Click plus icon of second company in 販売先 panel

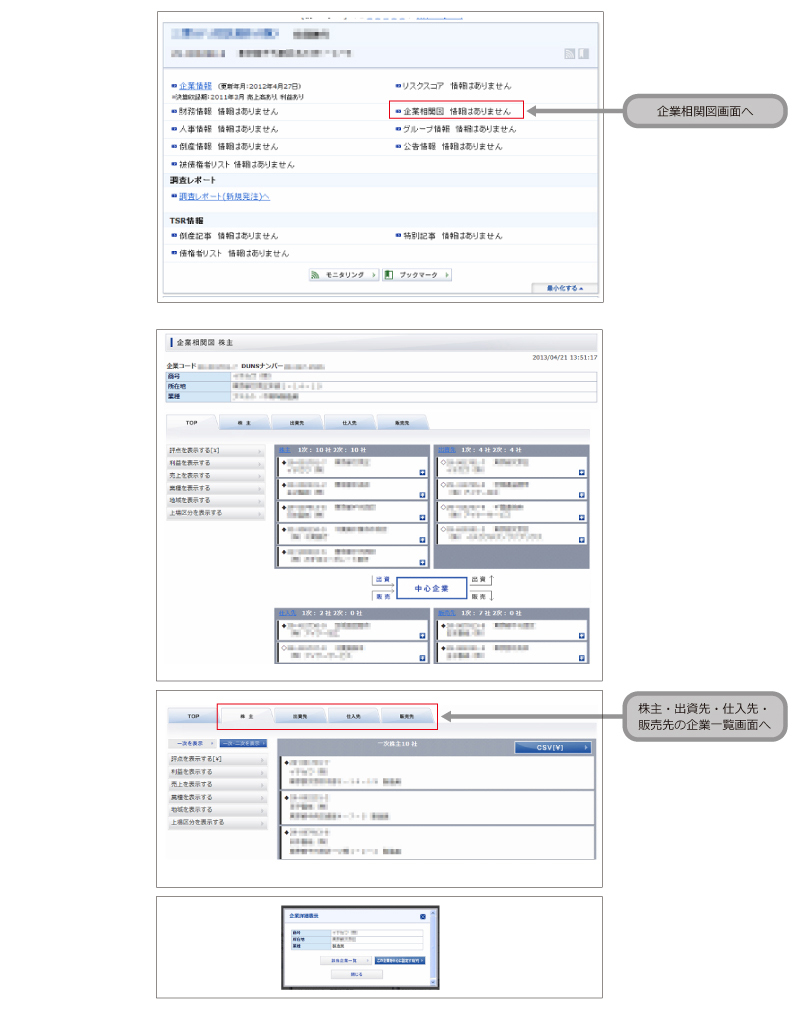point(582,658)
